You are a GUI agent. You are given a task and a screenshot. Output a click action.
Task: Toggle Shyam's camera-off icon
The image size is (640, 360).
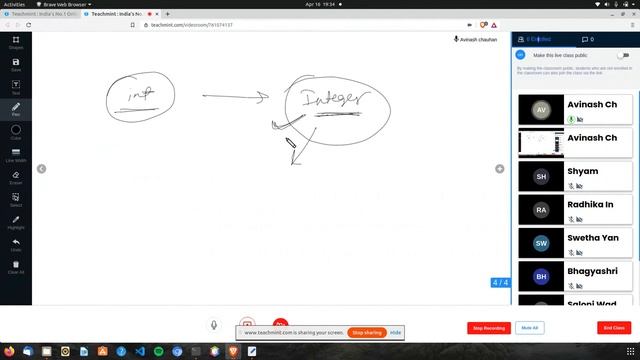(x=579, y=186)
